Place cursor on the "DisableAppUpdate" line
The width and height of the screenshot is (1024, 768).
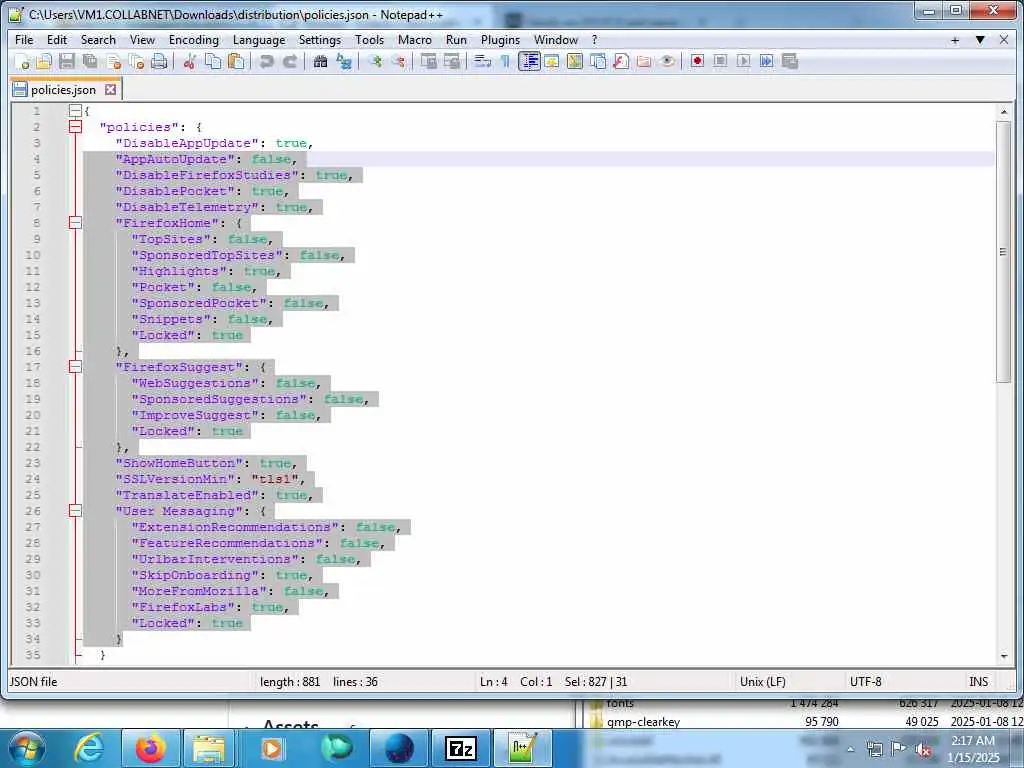click(214, 143)
